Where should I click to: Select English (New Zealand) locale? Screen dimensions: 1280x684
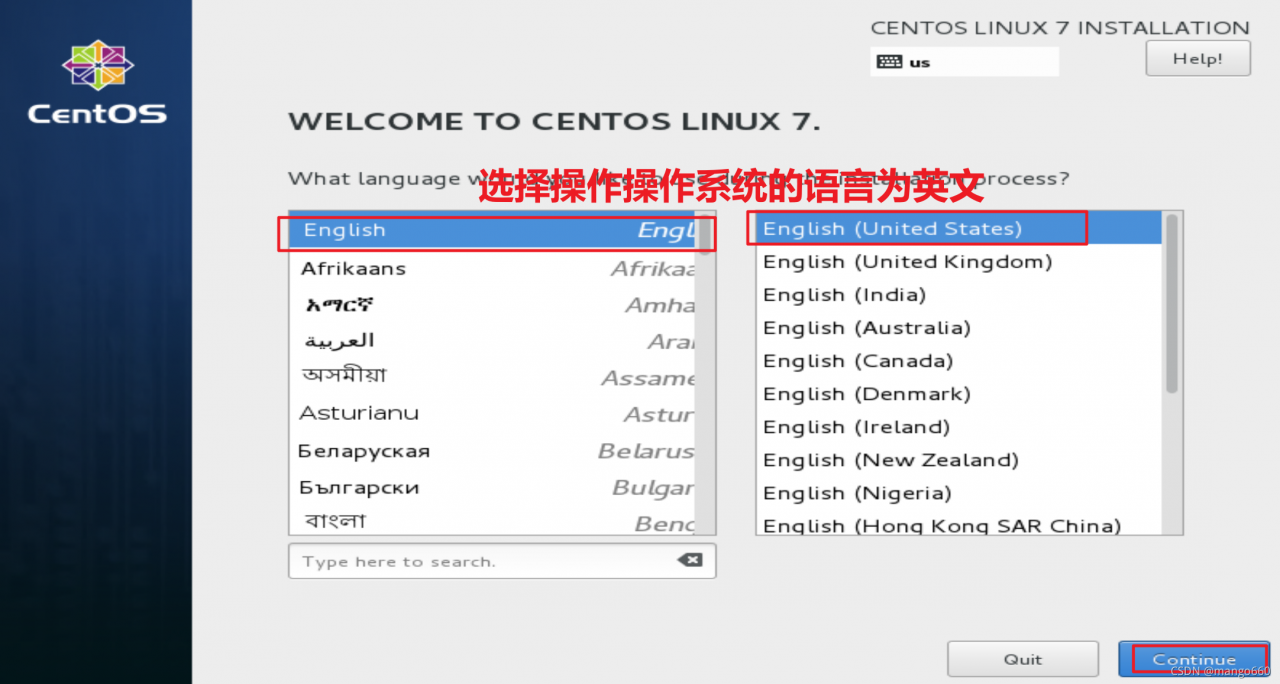891,459
